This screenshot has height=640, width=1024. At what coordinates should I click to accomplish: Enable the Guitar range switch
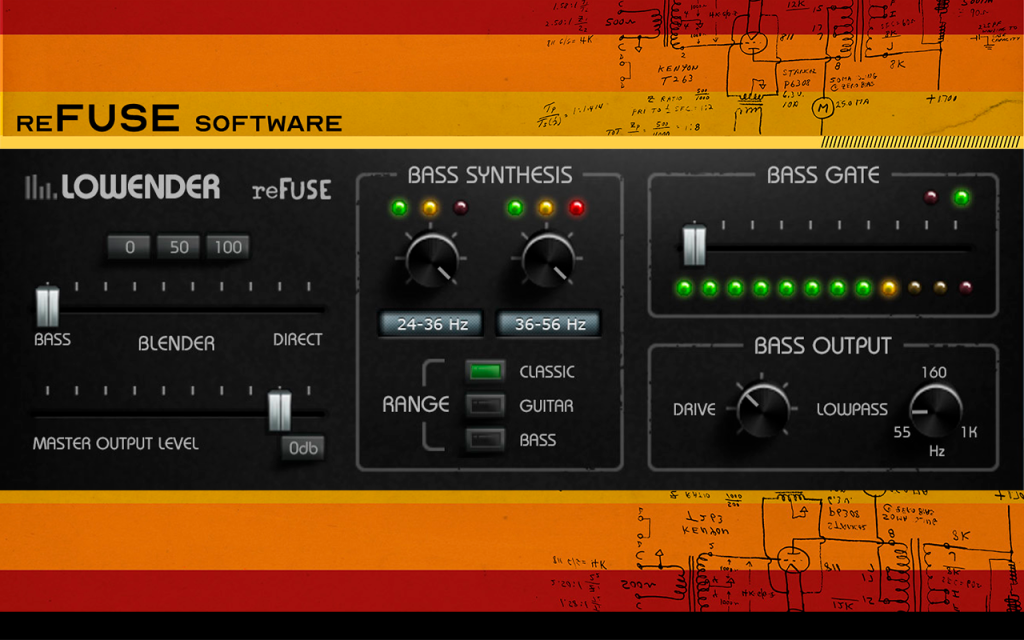point(485,406)
